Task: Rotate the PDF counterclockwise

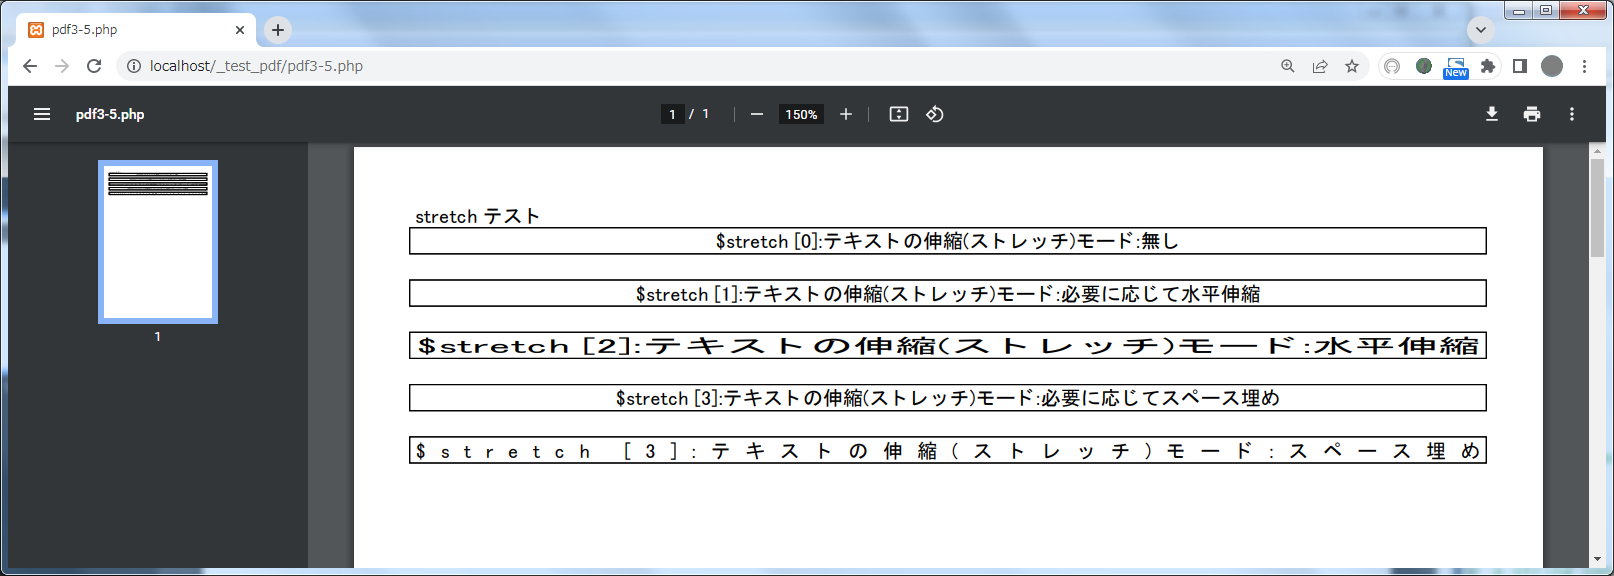Action: 935,114
